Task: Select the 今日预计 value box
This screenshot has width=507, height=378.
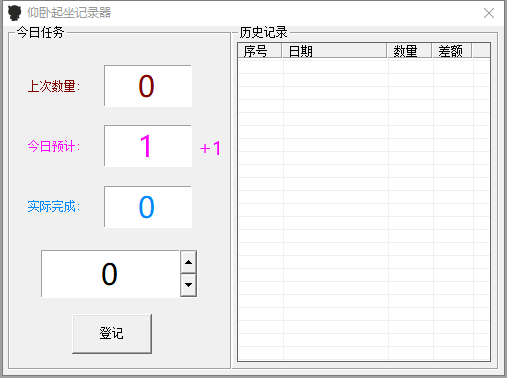Action: 148,146
